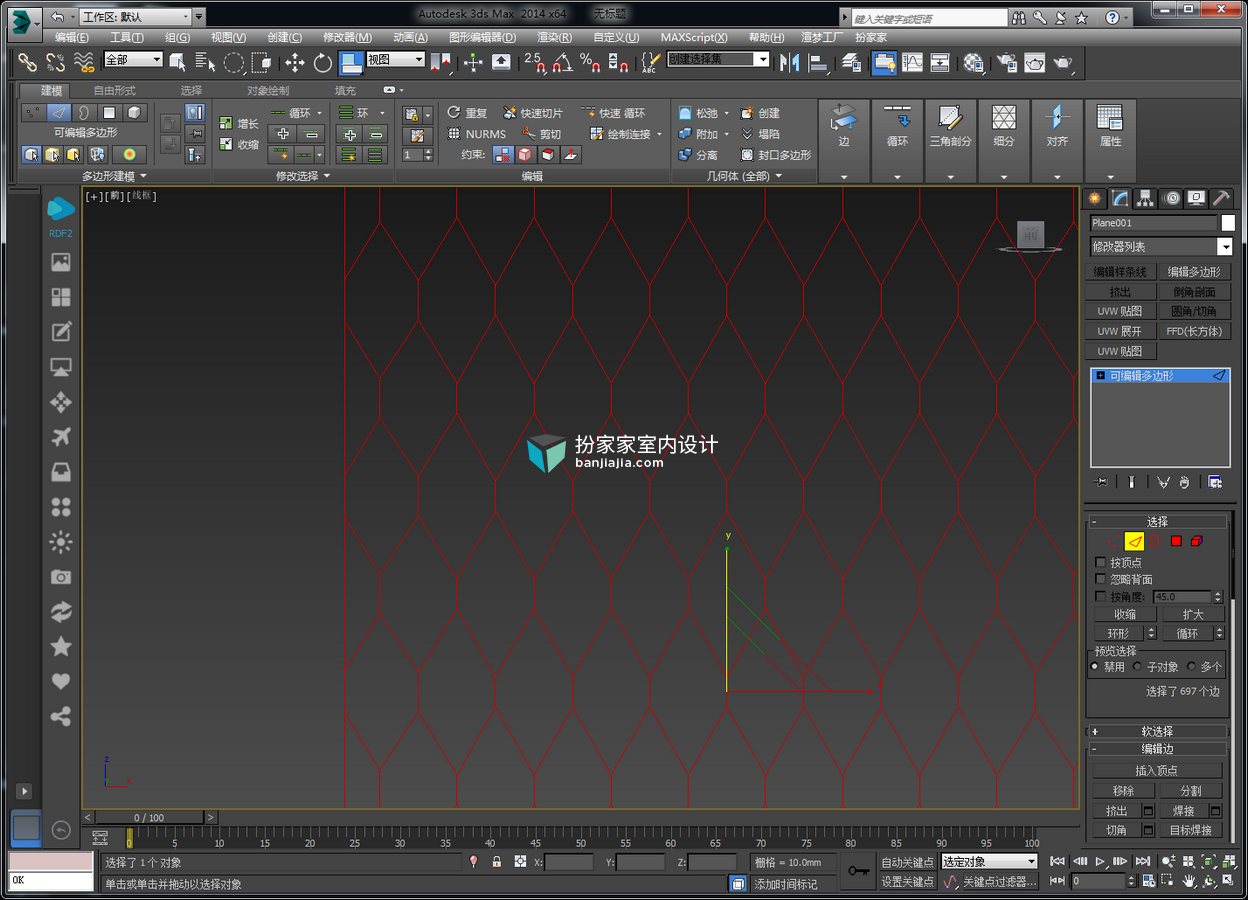Viewport: 1248px width, 900px height.
Task: Click the camera icon in left sidebar
Action: click(61, 577)
